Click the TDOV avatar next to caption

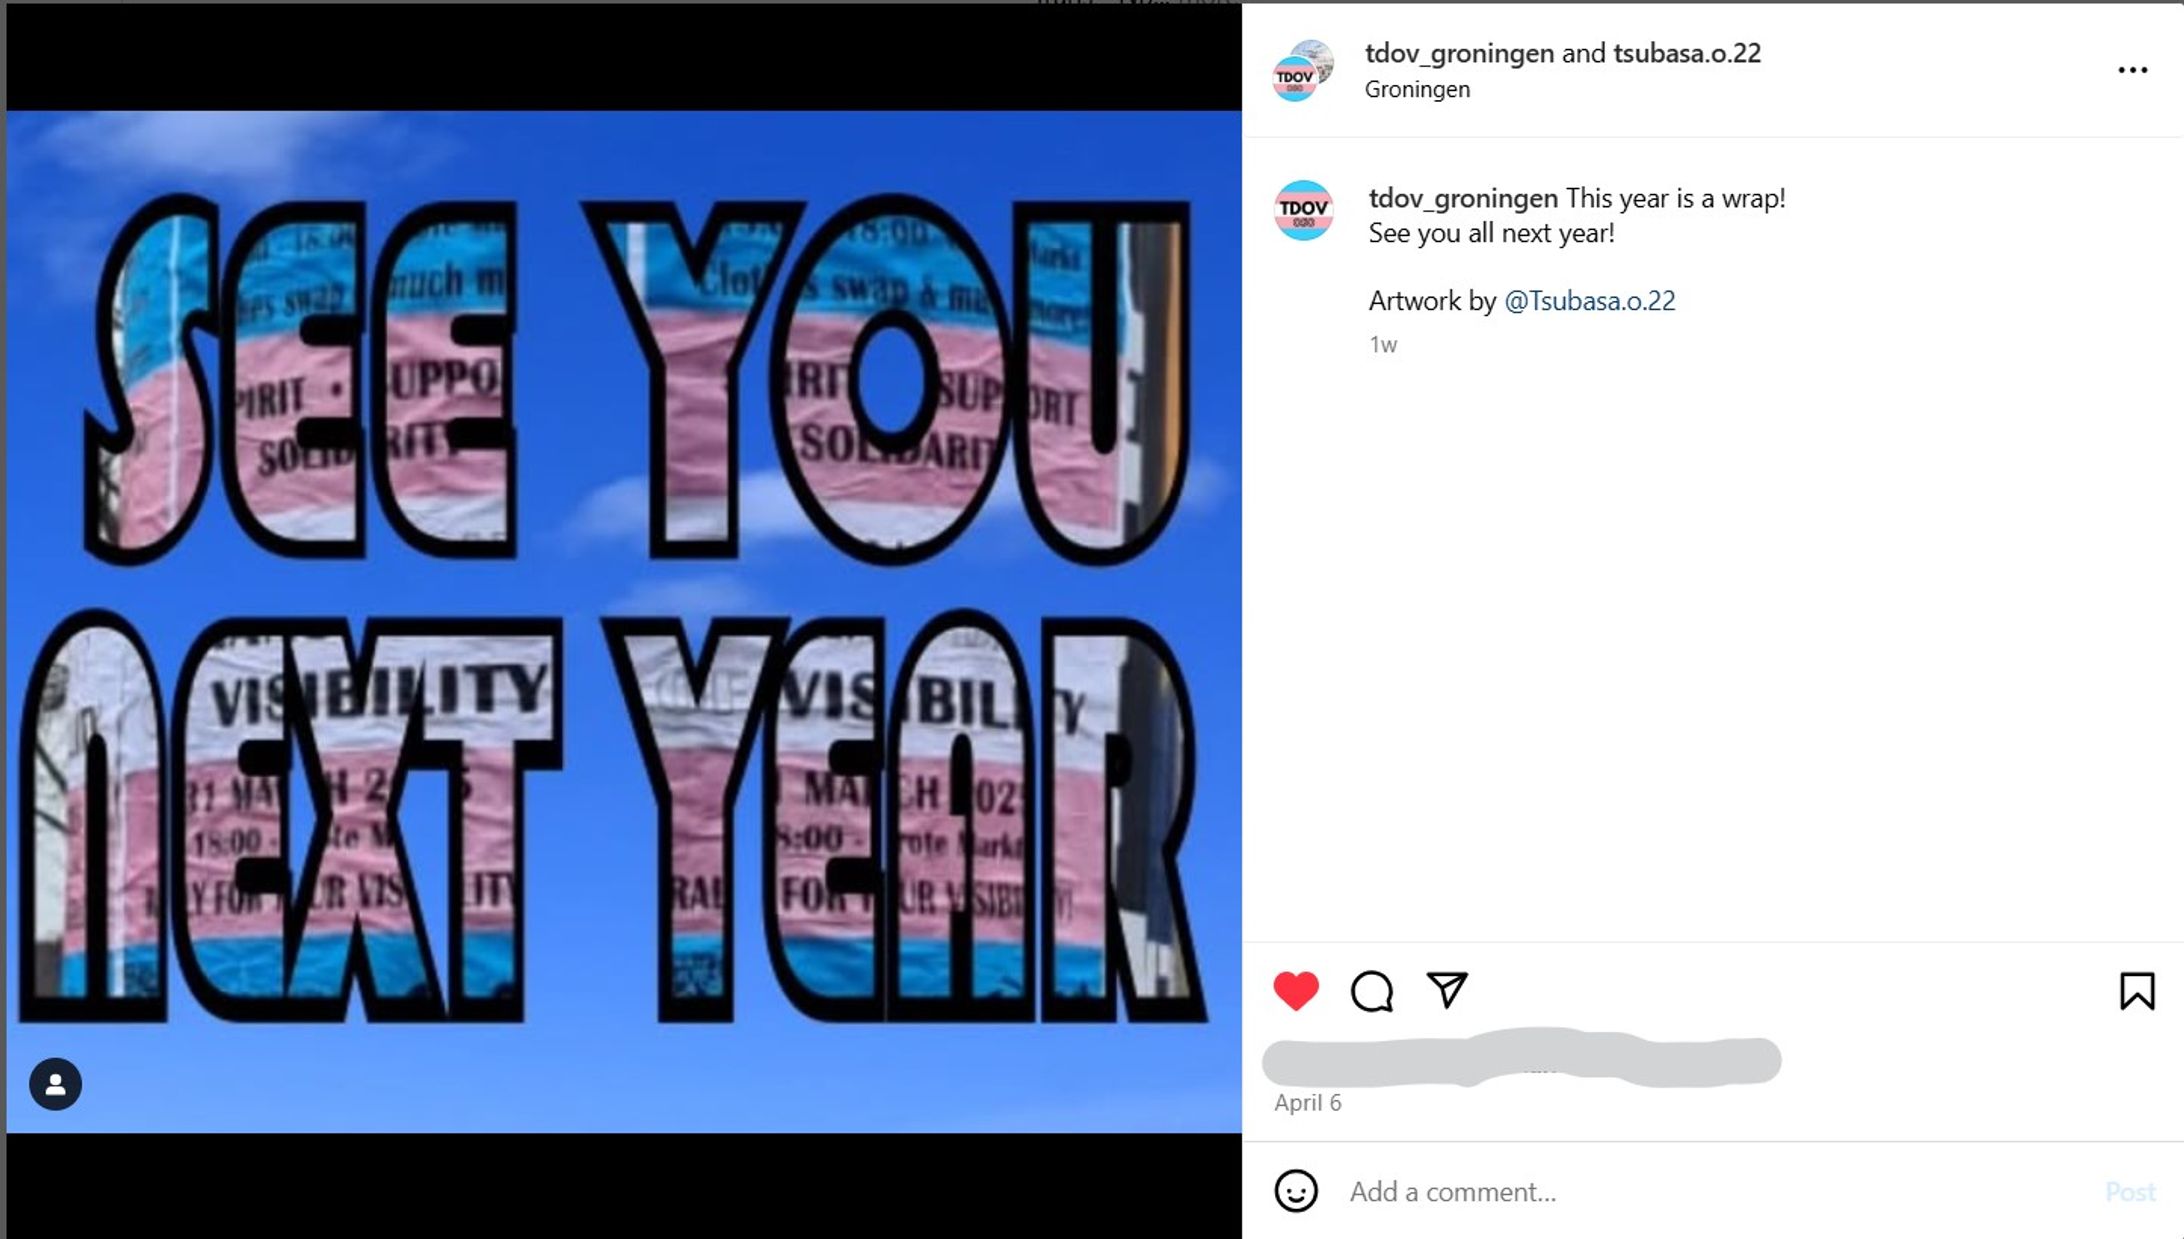pos(1303,211)
